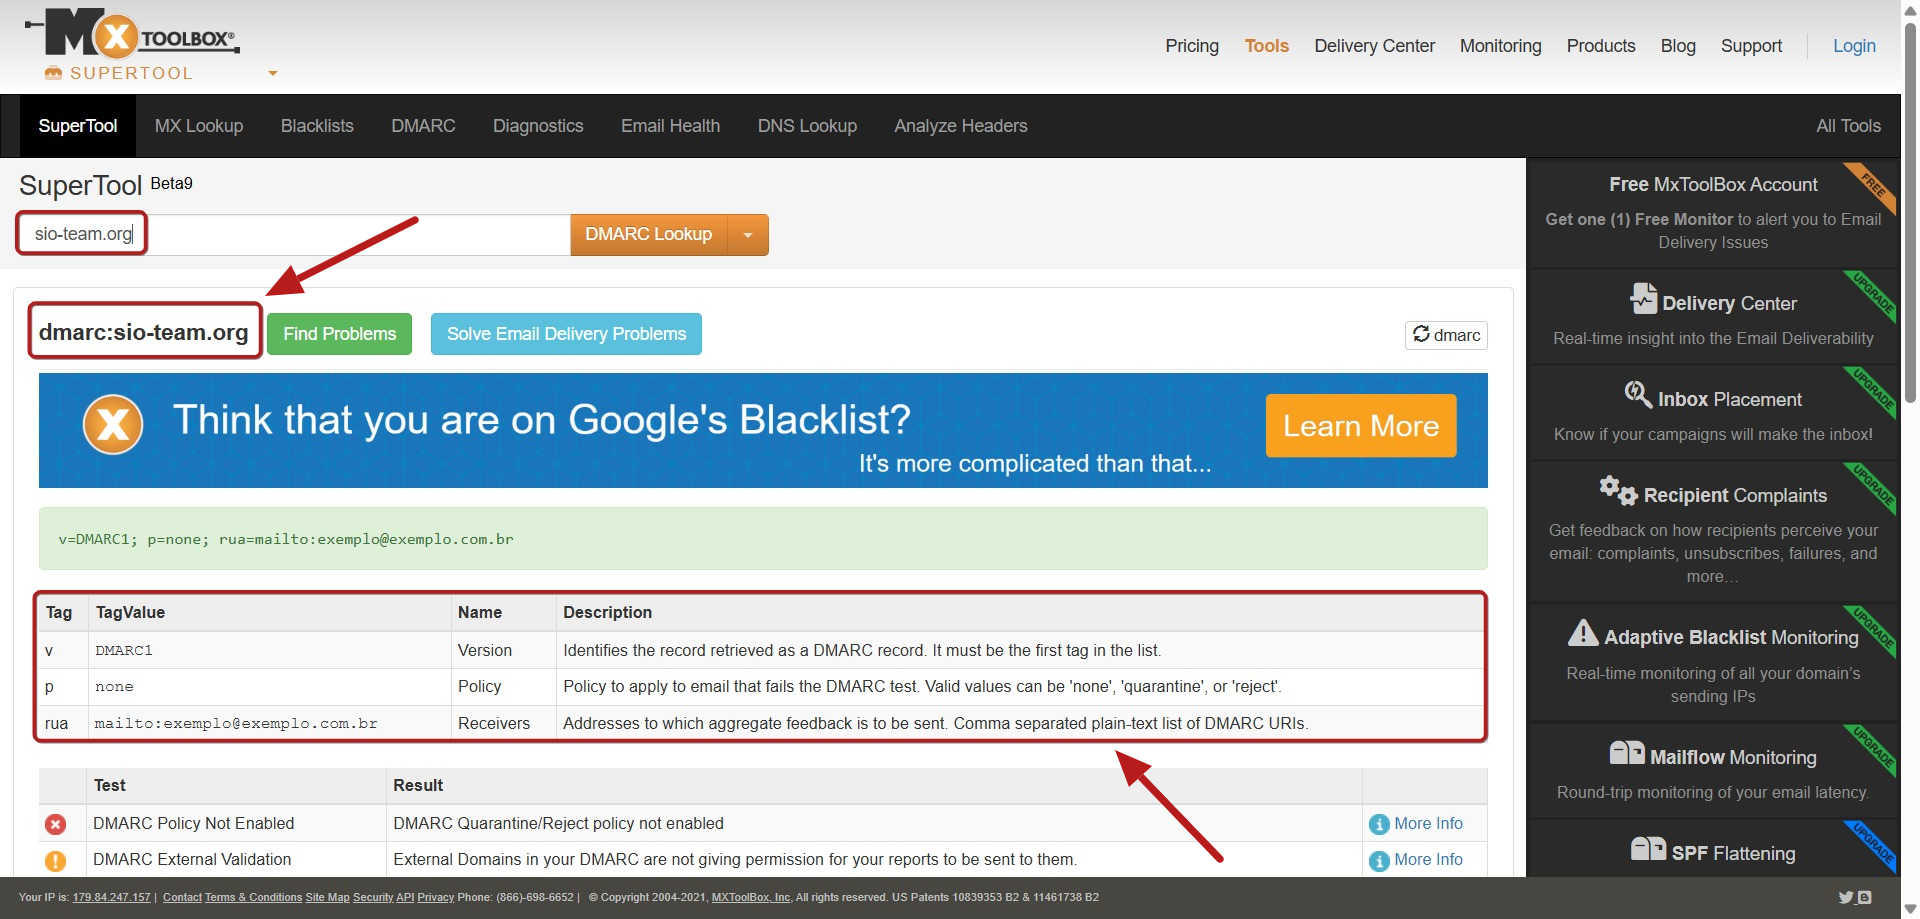Expand the DMARC Lookup dropdown caret
1920x919 pixels.
[748, 235]
